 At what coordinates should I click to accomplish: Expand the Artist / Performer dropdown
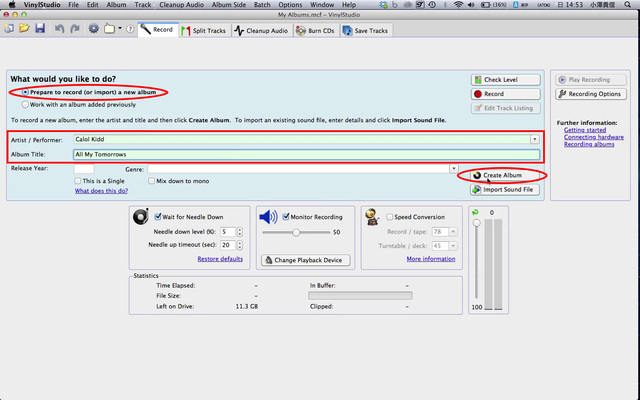pyautogui.click(x=535, y=140)
